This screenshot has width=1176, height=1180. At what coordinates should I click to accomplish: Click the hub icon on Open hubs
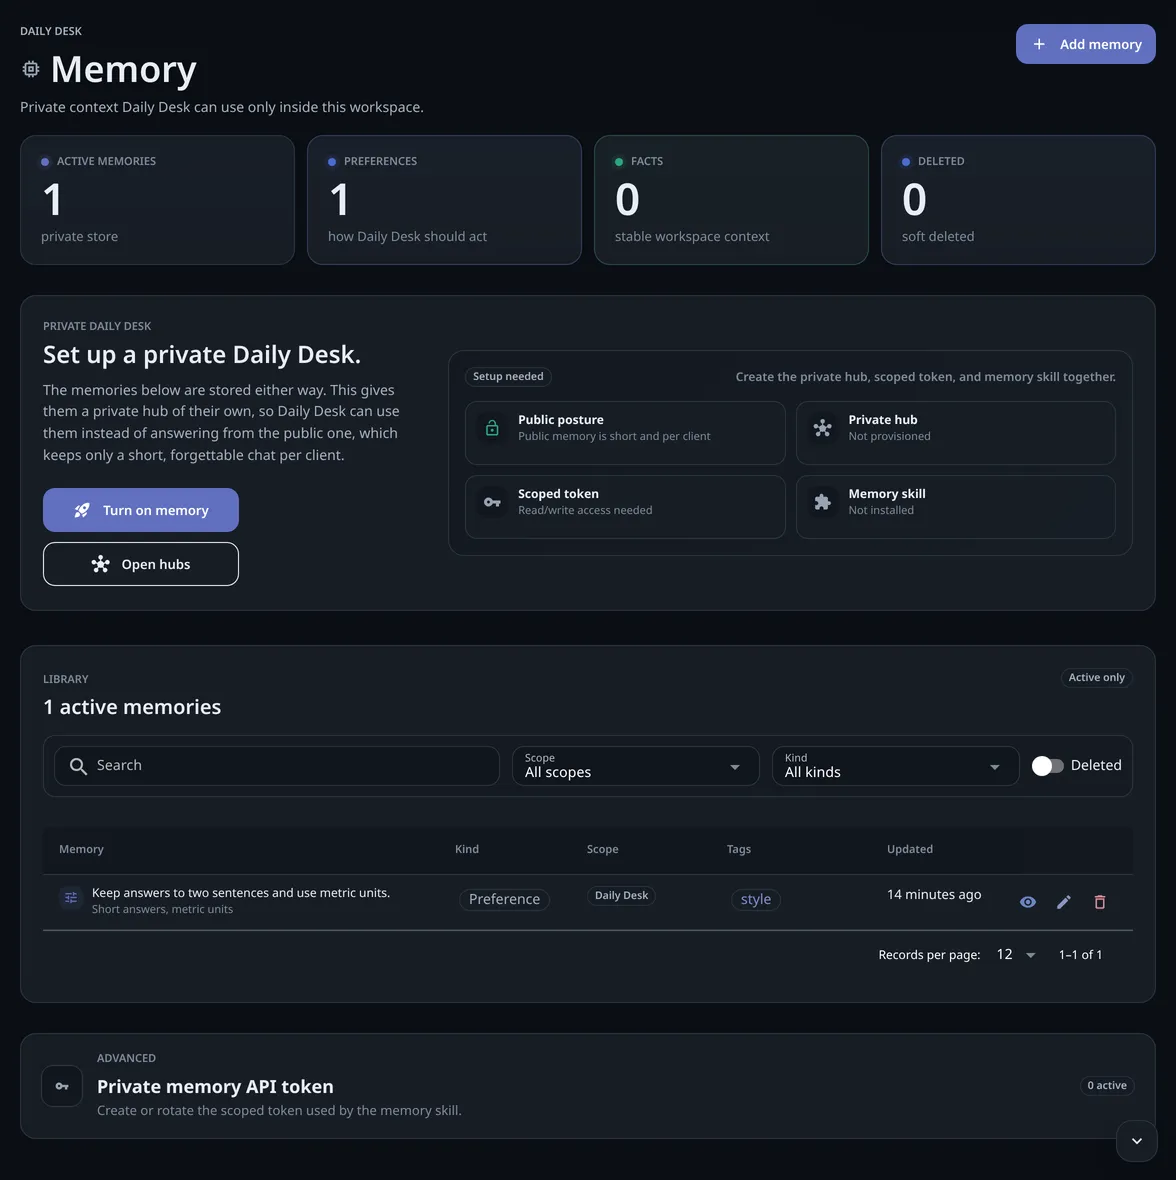pos(101,564)
